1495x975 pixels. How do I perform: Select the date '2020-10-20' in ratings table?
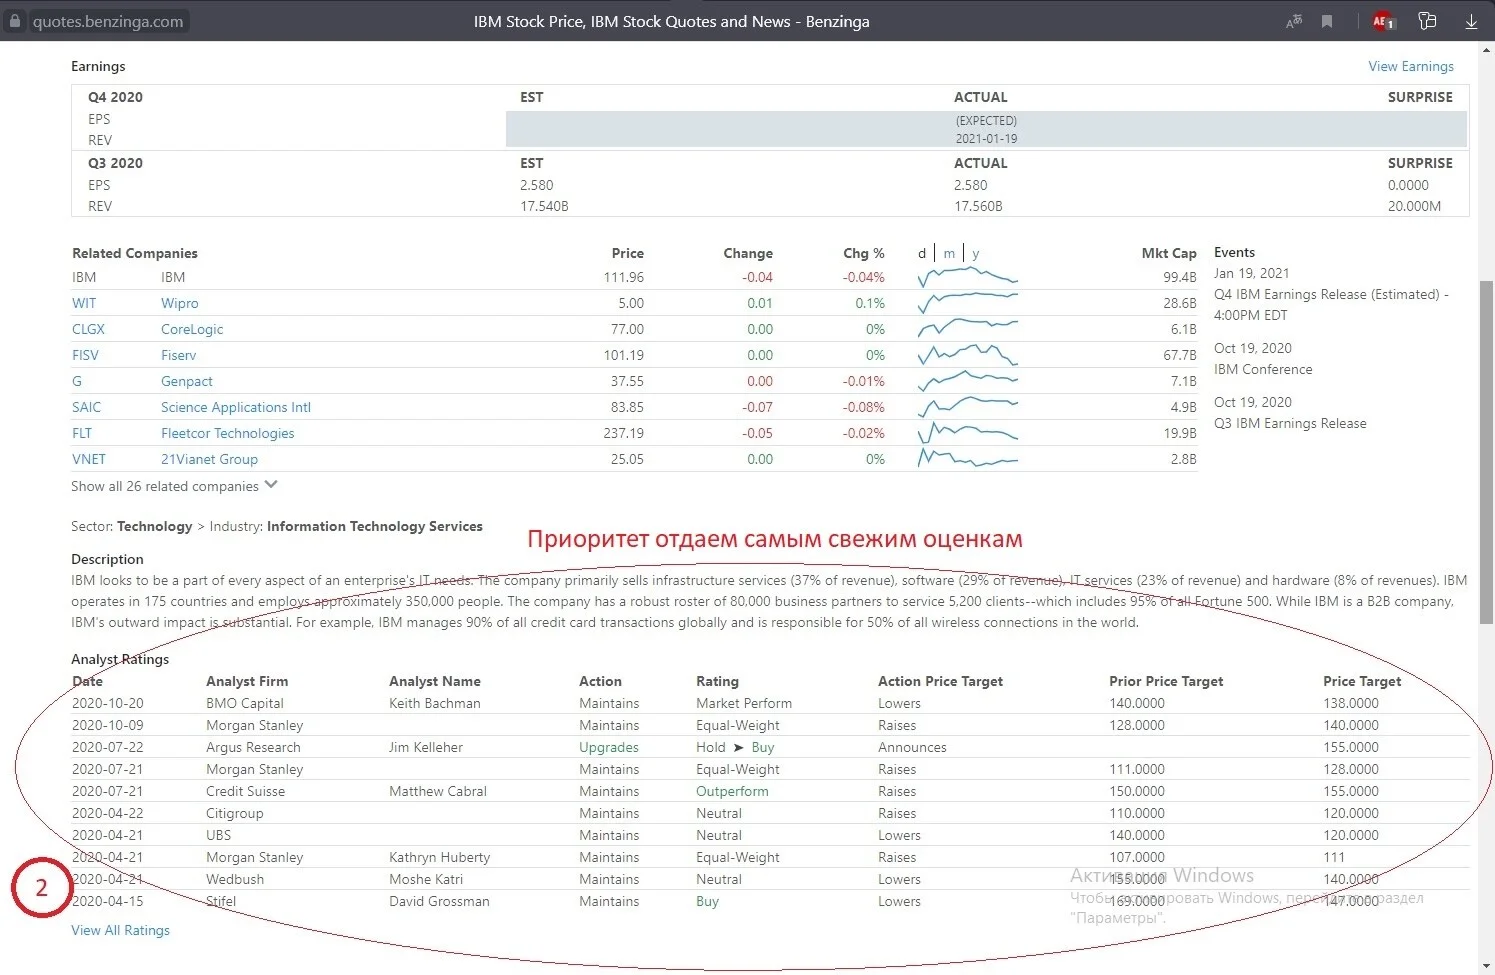click(x=108, y=703)
